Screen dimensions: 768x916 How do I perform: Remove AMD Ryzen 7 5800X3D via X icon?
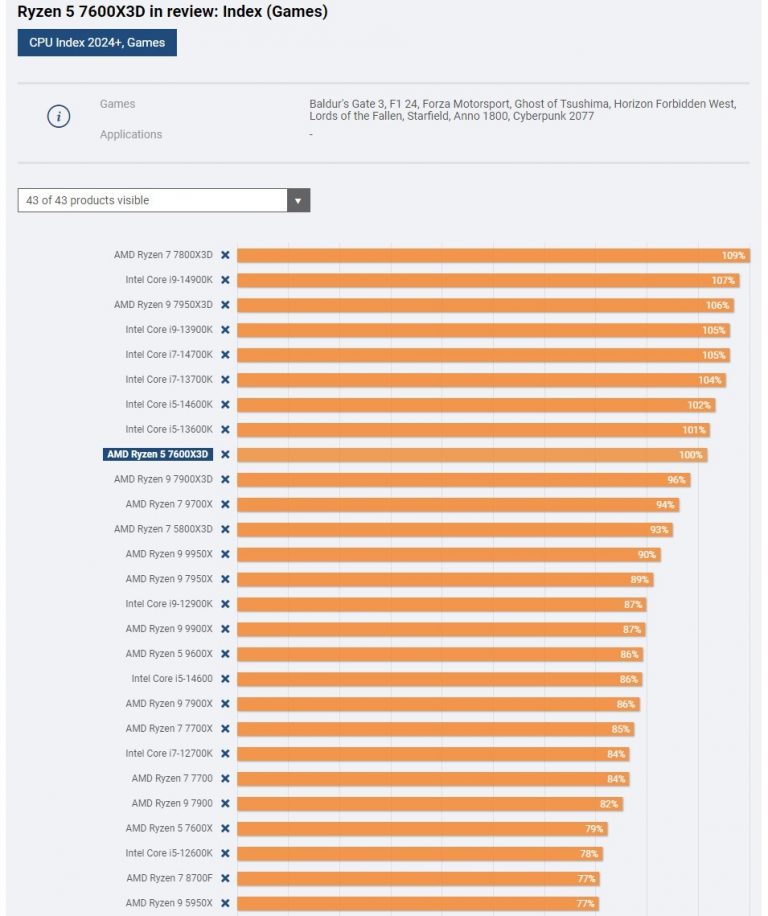click(225, 529)
